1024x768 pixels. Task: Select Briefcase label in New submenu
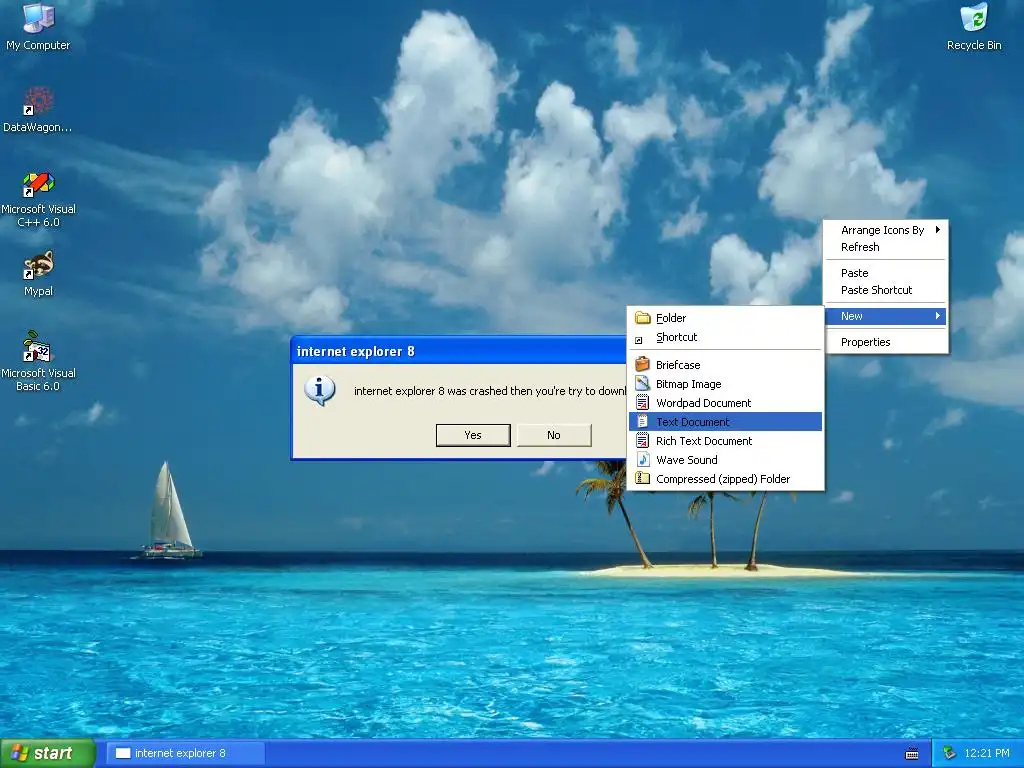coord(678,364)
